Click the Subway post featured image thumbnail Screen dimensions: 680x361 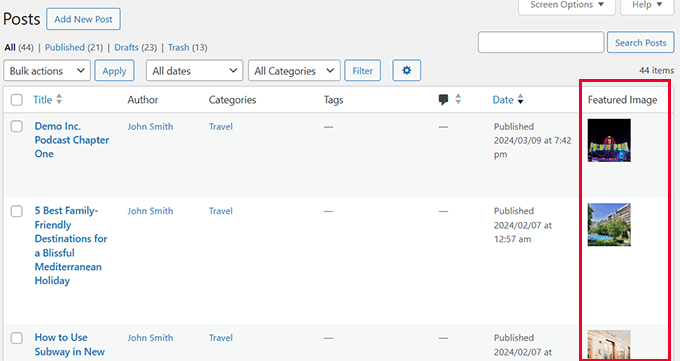pyautogui.click(x=609, y=345)
